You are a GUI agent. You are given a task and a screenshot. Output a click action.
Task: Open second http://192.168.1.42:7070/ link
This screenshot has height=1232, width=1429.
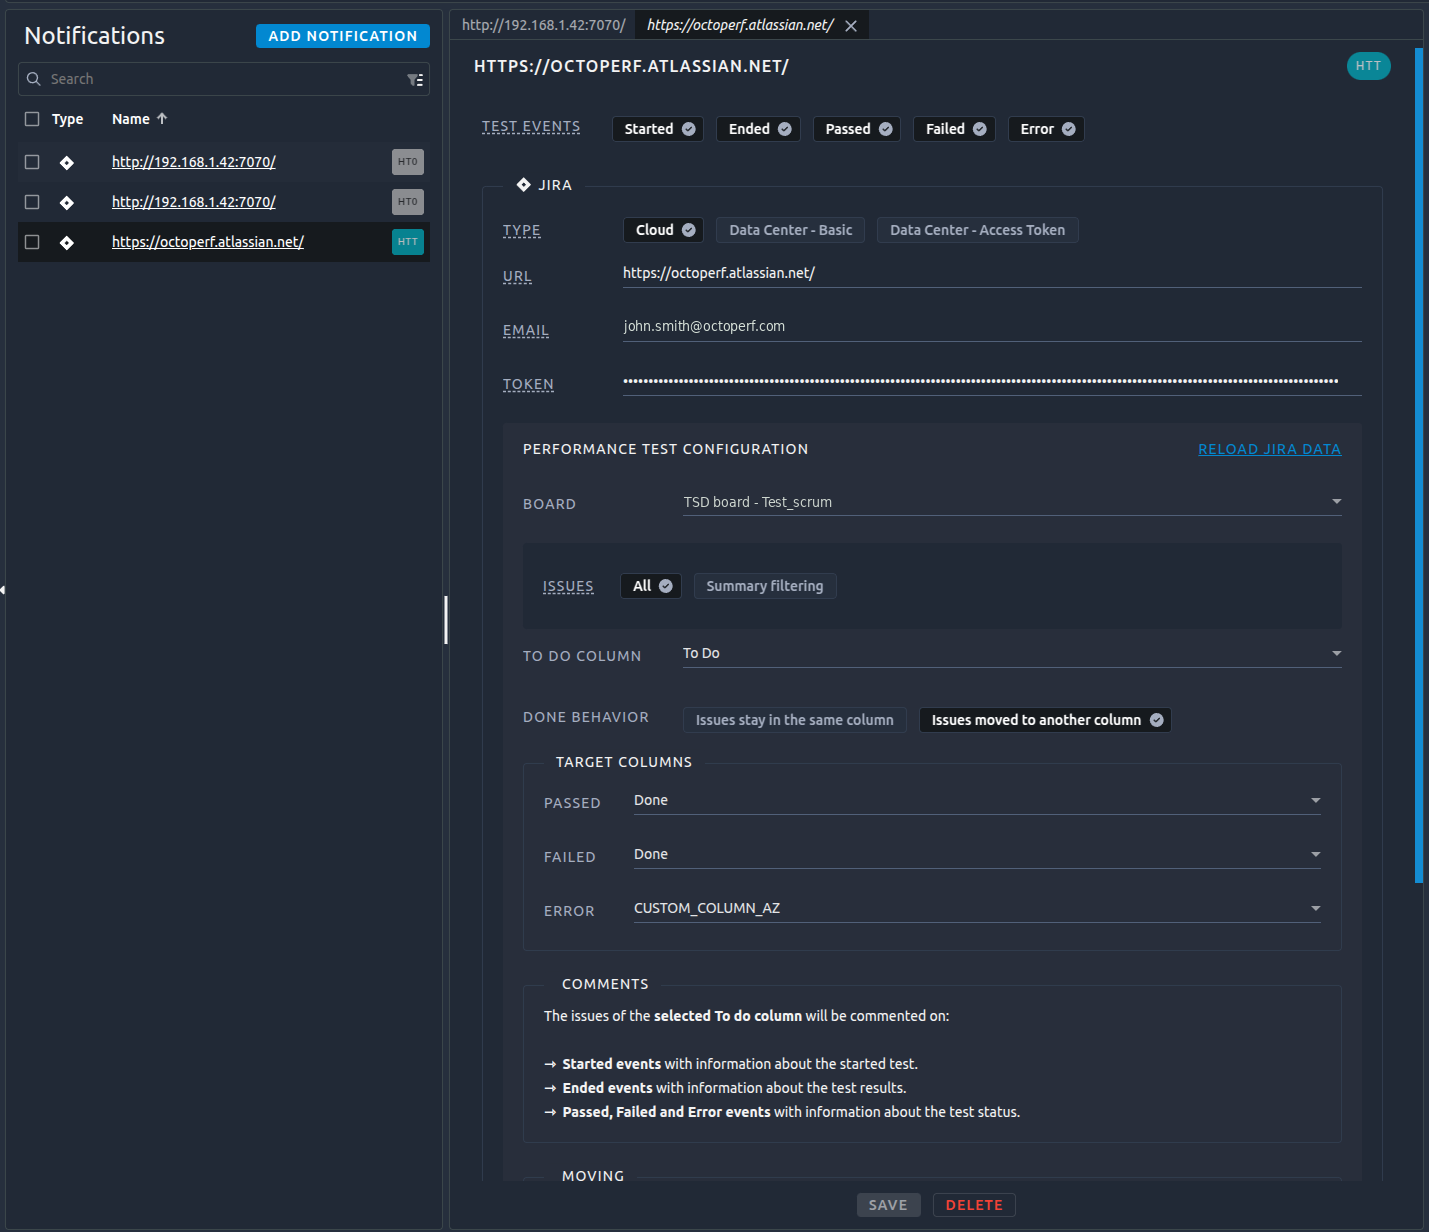194,202
